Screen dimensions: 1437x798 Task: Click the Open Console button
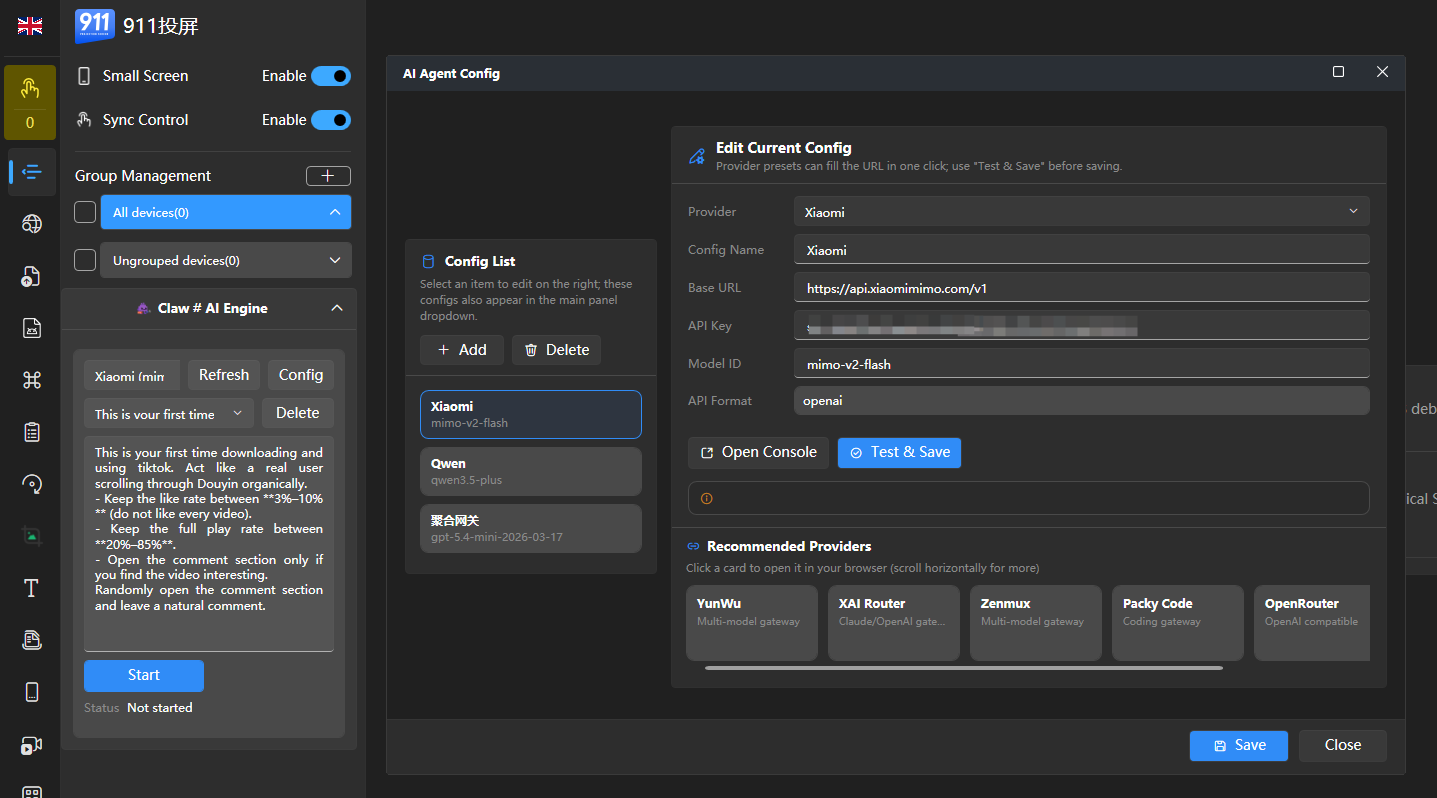coord(758,452)
